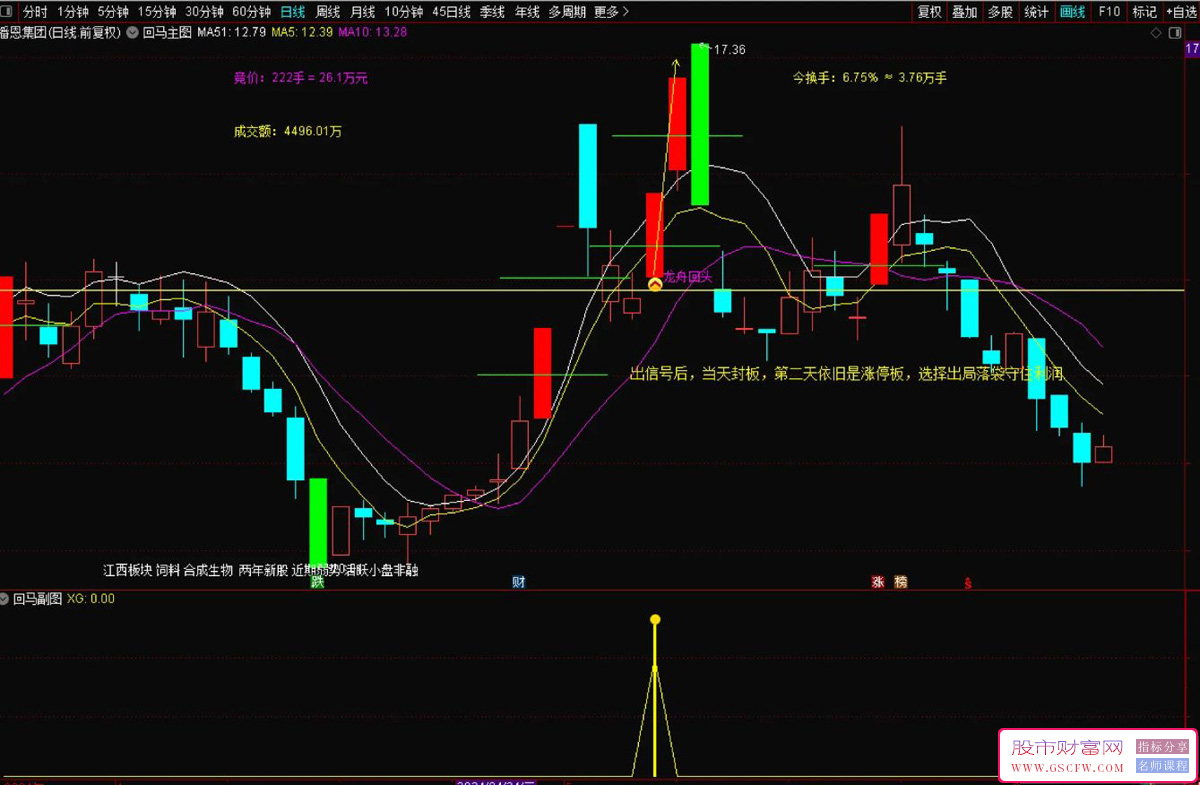Click the diamond icon at top-right of chart
Viewport: 1200px width, 785px height.
click(1156, 33)
